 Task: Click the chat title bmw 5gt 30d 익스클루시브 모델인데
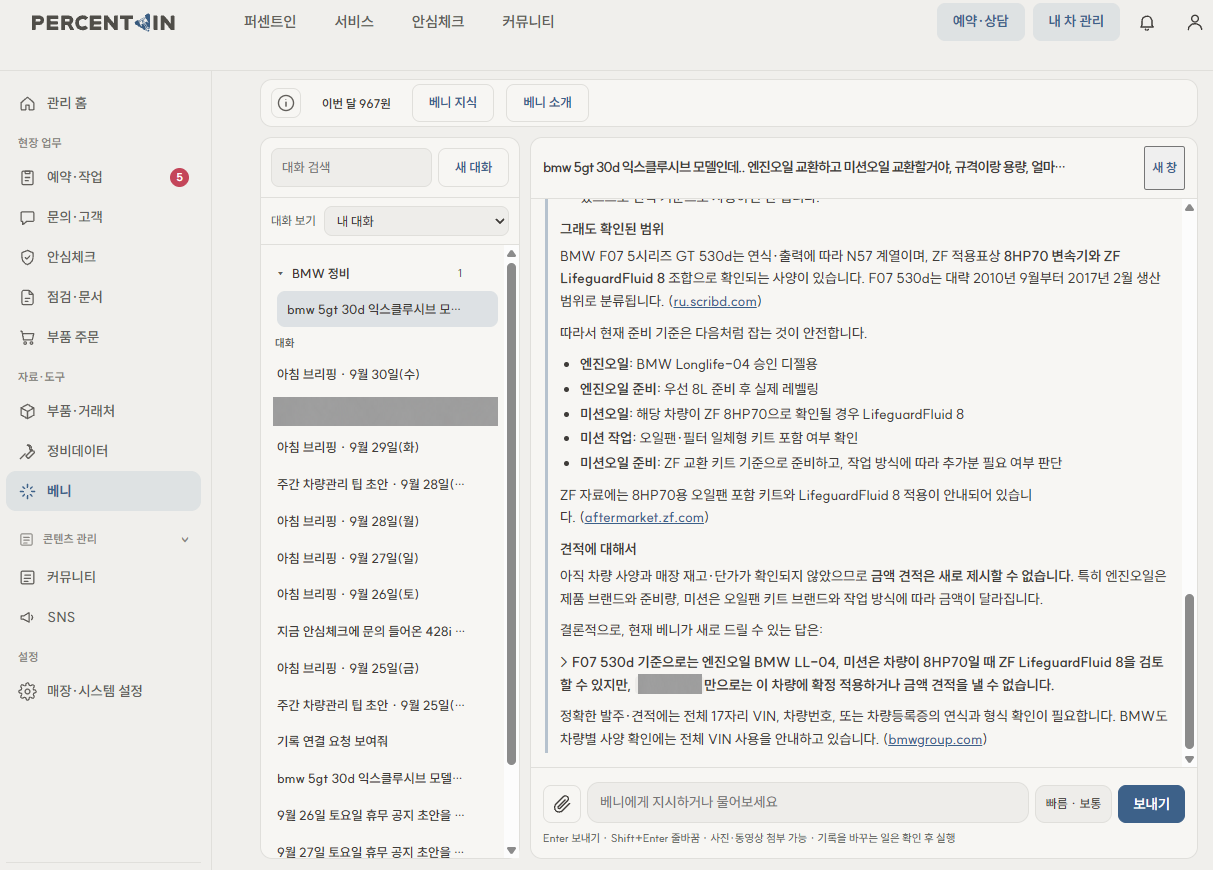coord(804,167)
